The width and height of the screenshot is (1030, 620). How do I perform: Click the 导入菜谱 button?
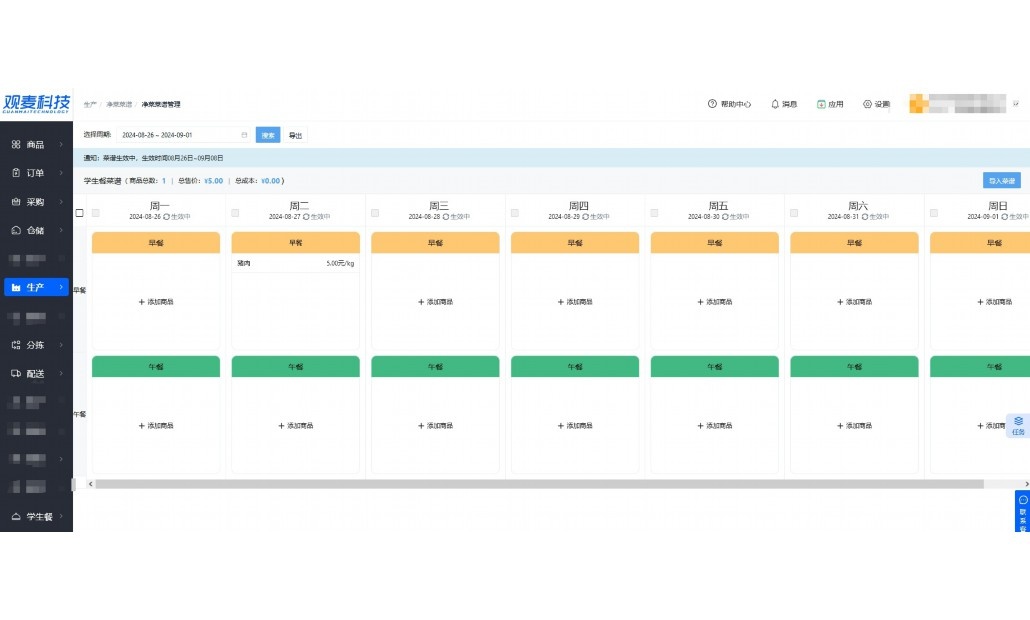click(1001, 181)
